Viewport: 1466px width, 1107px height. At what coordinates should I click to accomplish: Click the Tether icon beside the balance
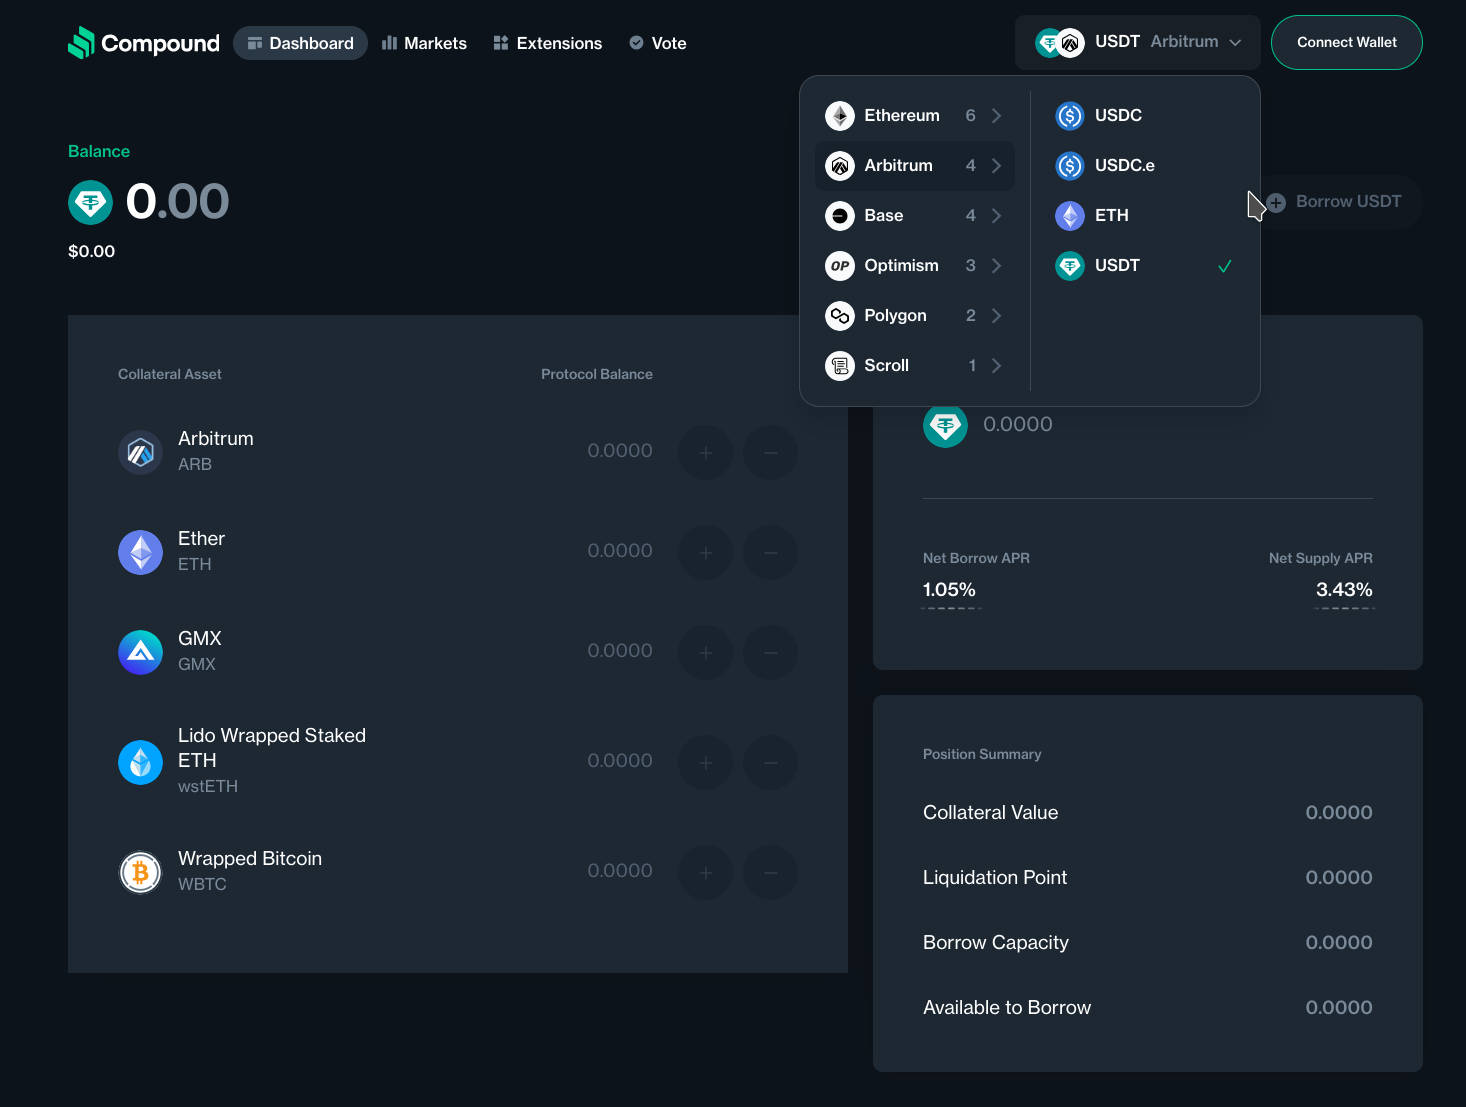pos(91,203)
